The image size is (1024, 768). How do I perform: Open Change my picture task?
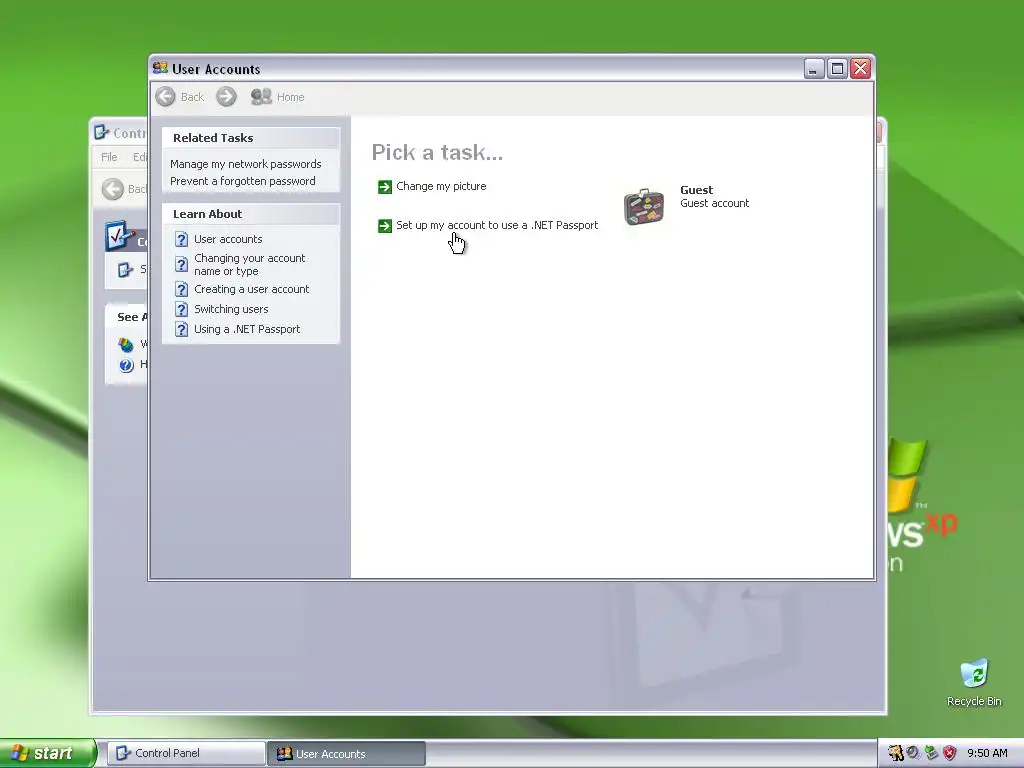441,186
